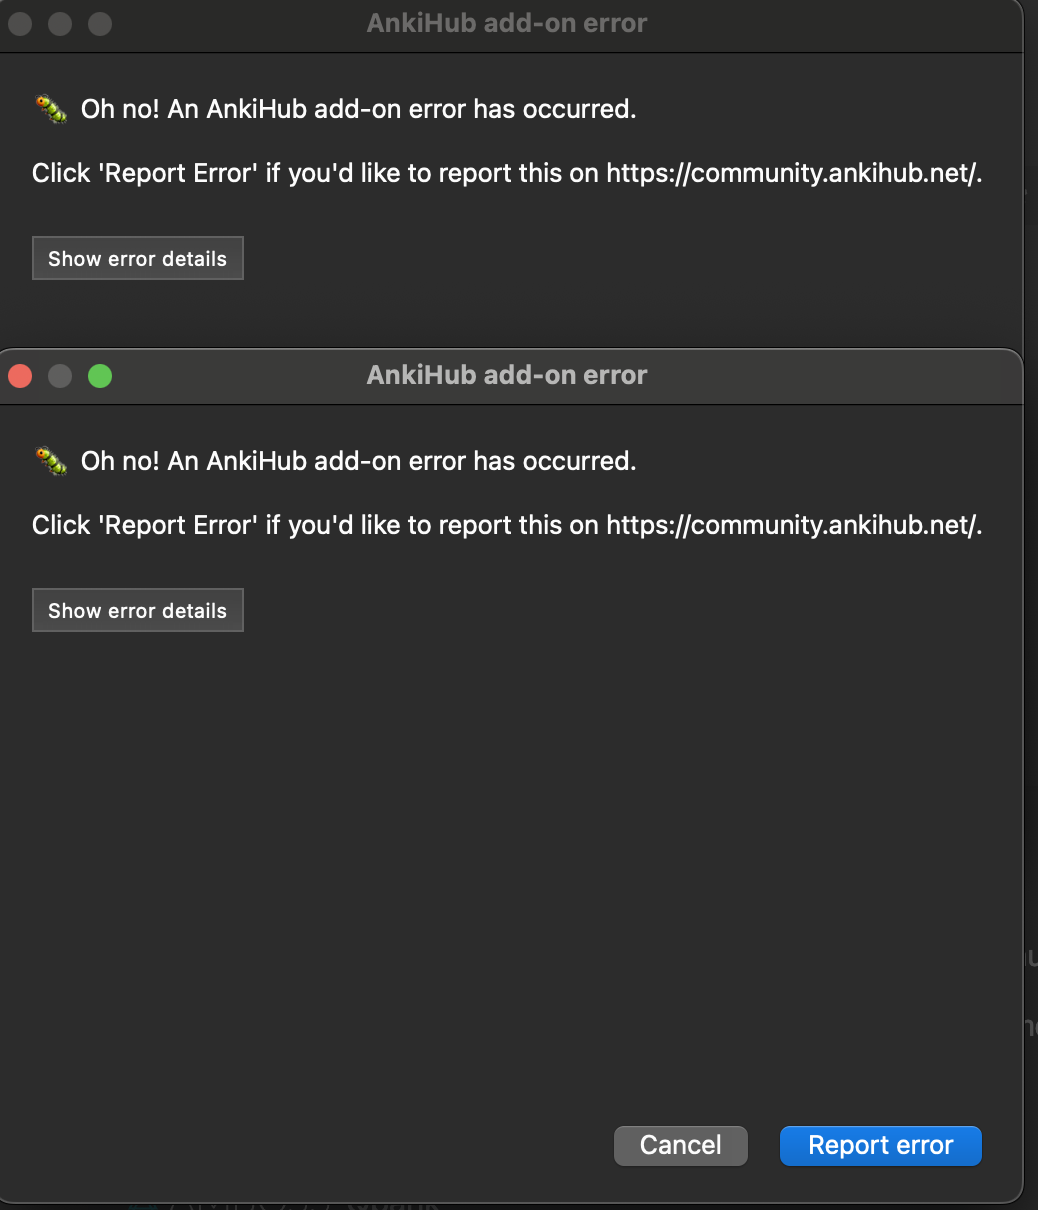Viewport: 1038px width, 1210px height.
Task: Expand "Show error details" in the active dialog
Action: [138, 611]
